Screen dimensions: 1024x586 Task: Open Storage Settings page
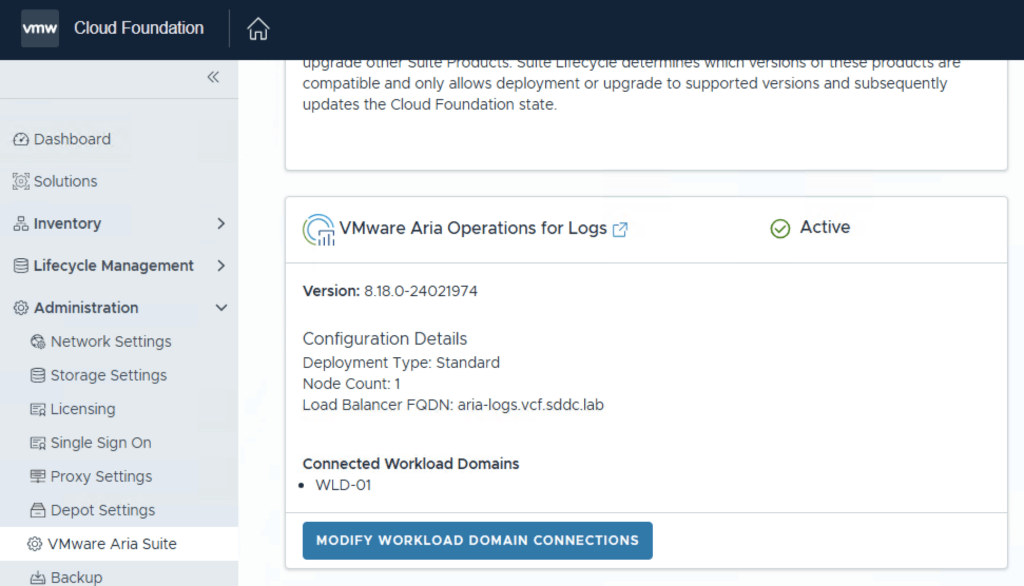point(108,375)
